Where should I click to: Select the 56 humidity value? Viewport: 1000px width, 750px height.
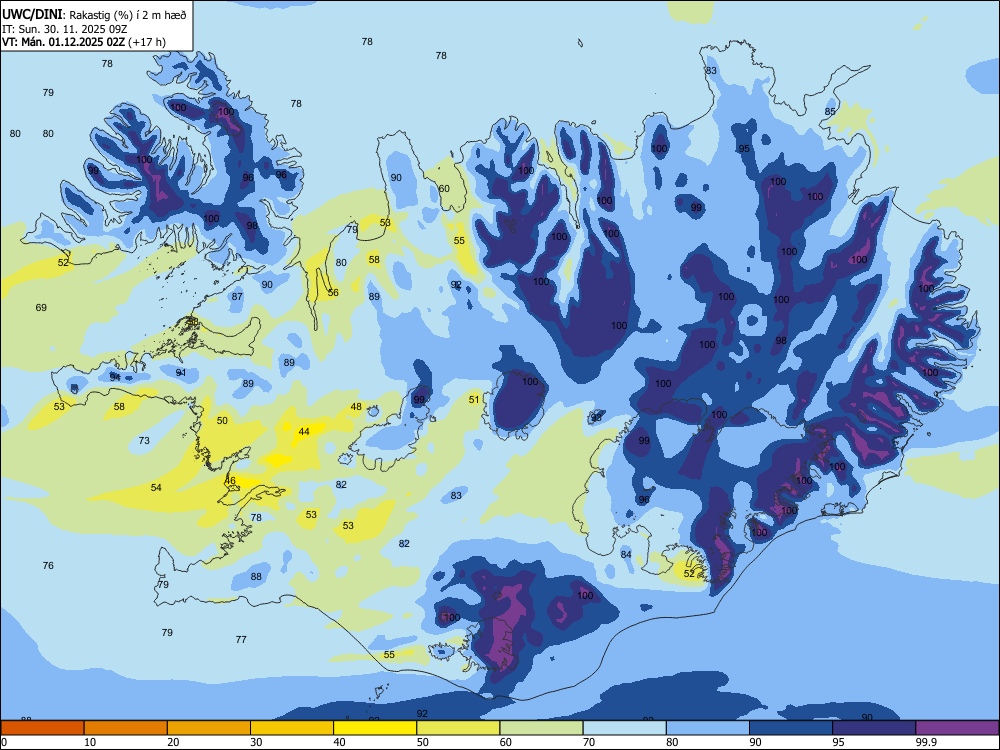[x=333, y=293]
